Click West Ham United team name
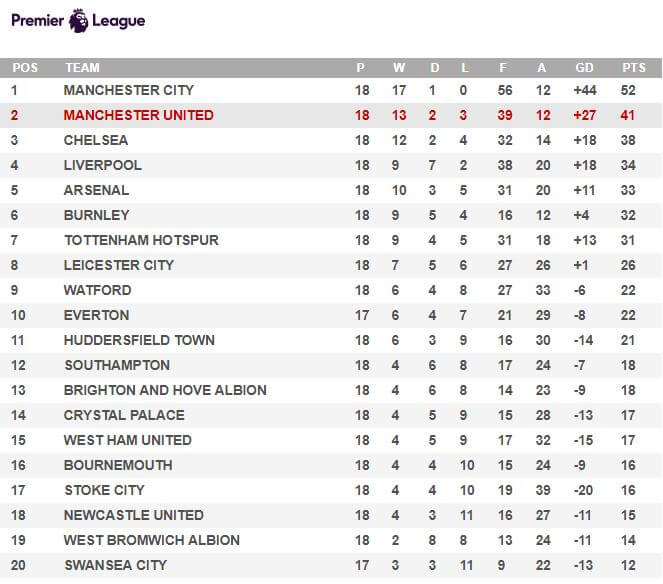This screenshot has width=663, height=584. 128,440
